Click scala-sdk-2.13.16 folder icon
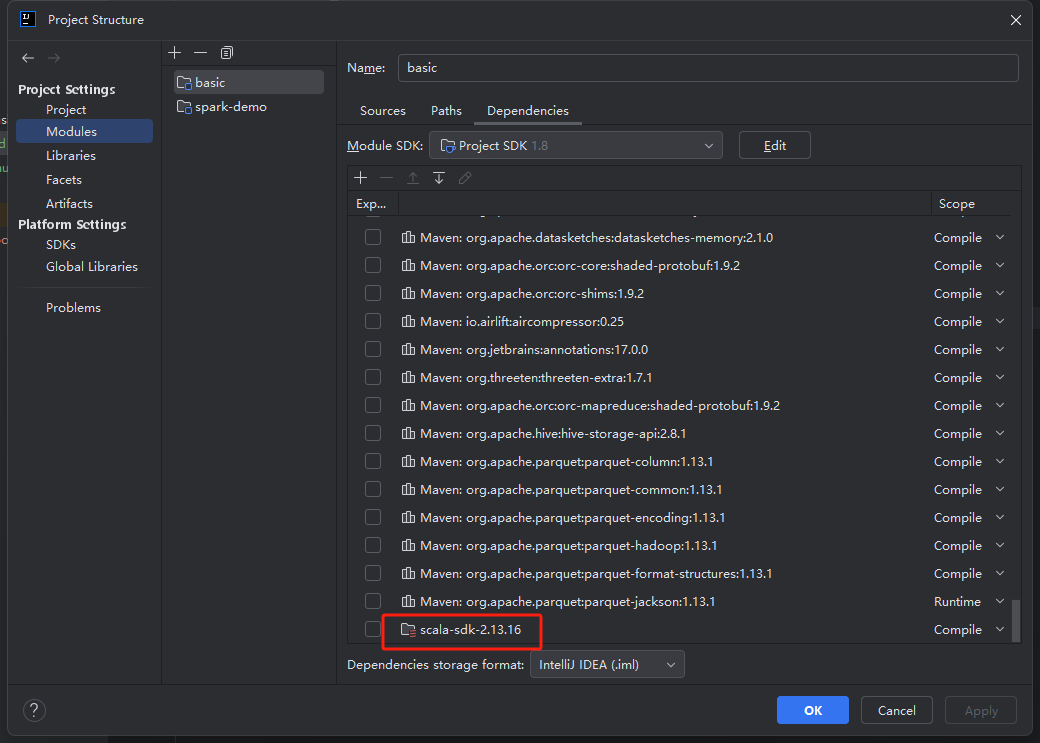Viewport: 1040px width, 743px height. tap(409, 630)
